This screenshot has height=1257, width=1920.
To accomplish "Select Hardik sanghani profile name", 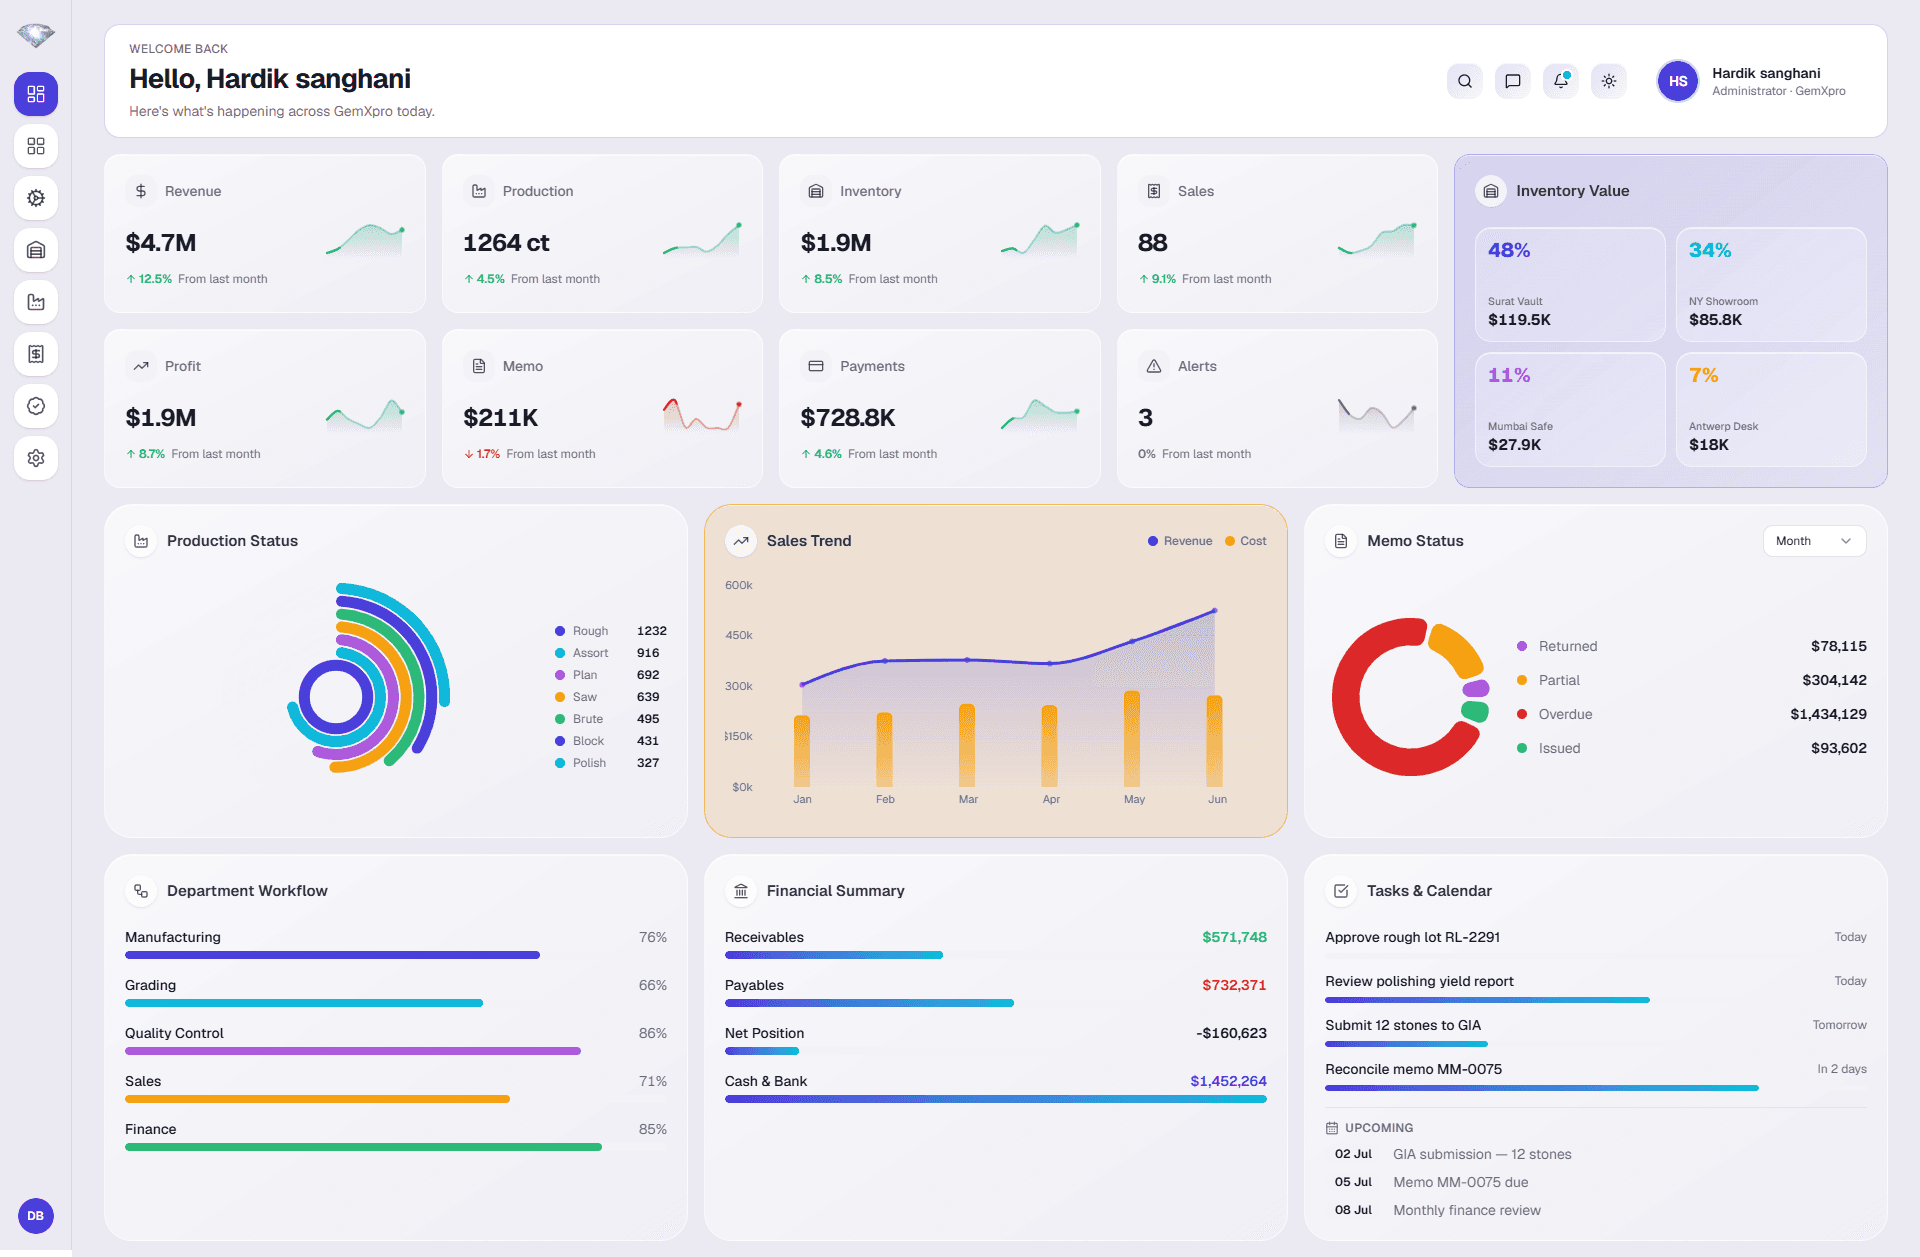I will (x=1766, y=73).
